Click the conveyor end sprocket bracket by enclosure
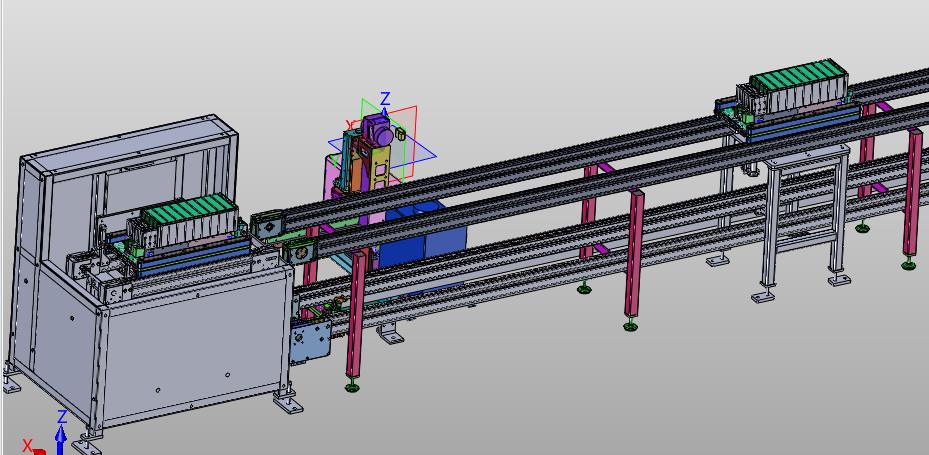The image size is (929, 455). [268, 228]
